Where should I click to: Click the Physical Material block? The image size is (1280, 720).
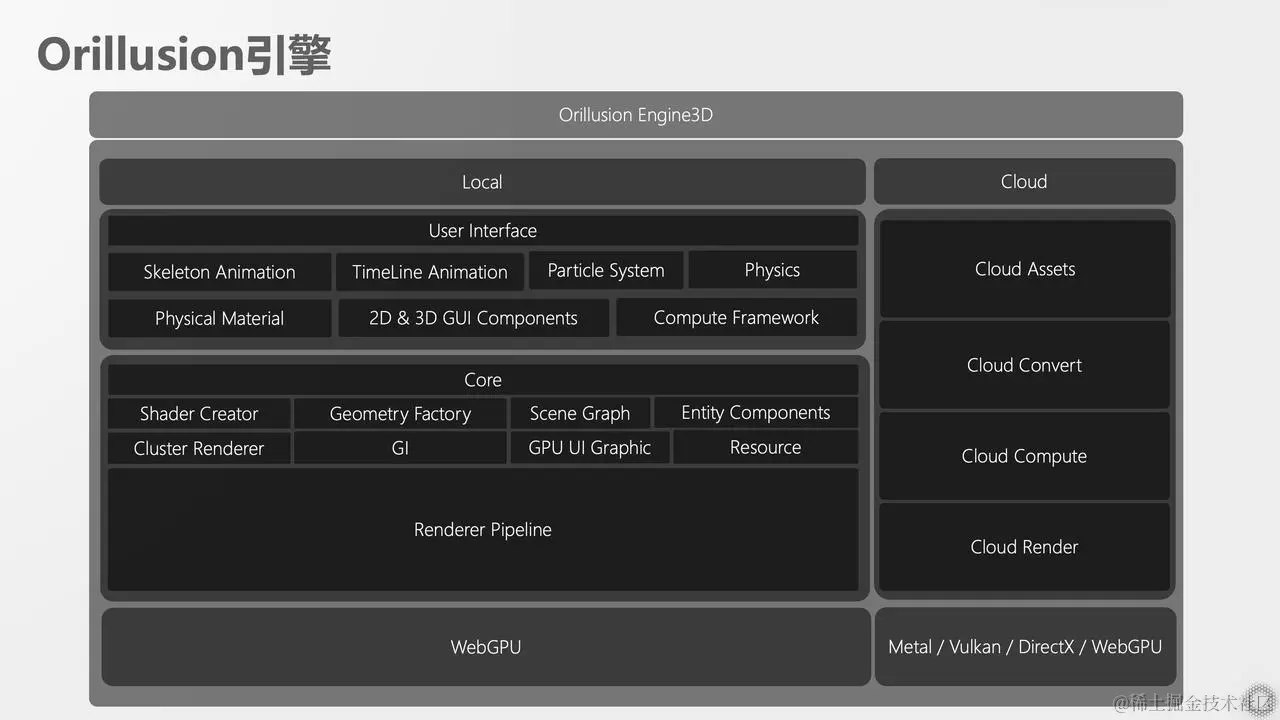point(219,318)
